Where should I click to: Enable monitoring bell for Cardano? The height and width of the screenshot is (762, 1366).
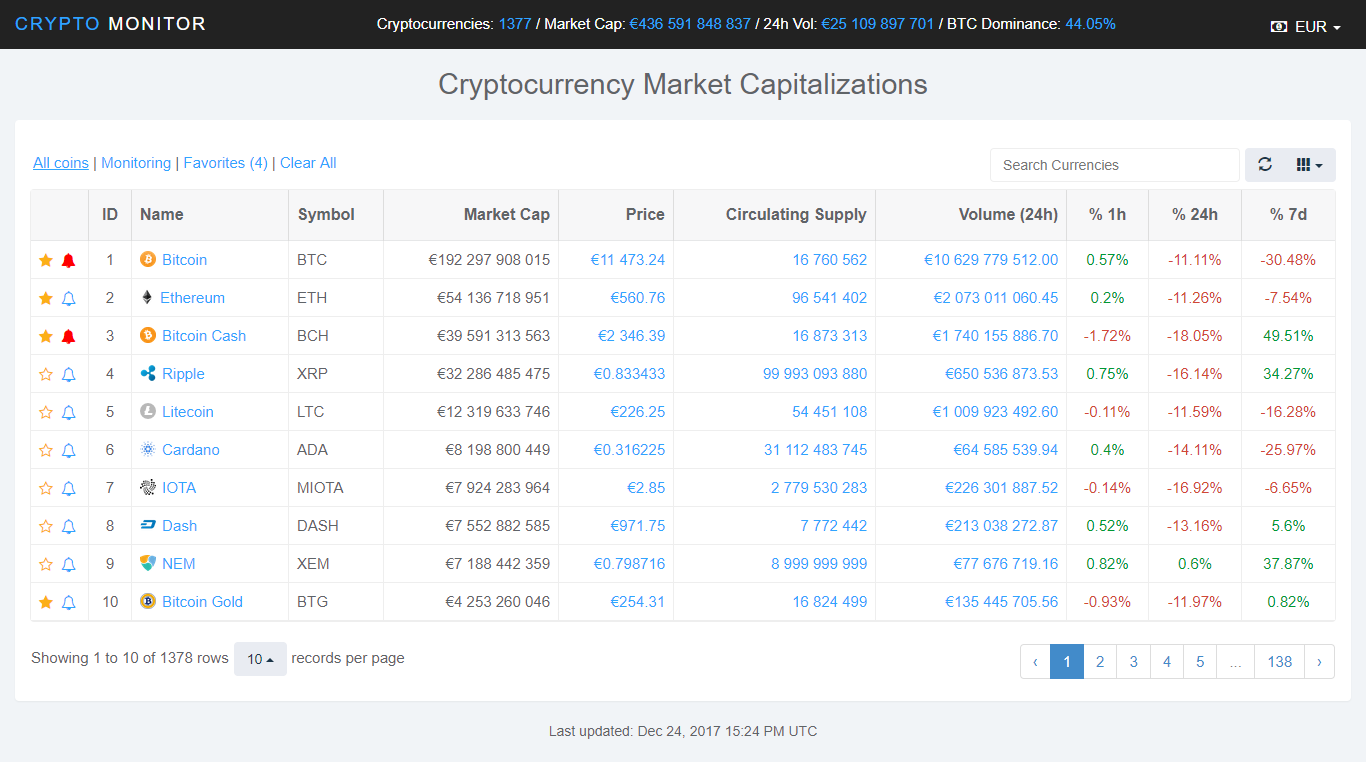point(68,450)
